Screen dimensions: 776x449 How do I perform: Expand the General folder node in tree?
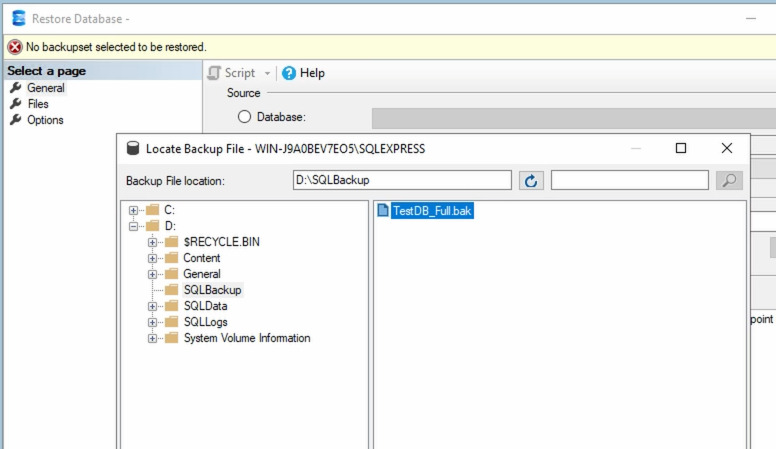152,274
